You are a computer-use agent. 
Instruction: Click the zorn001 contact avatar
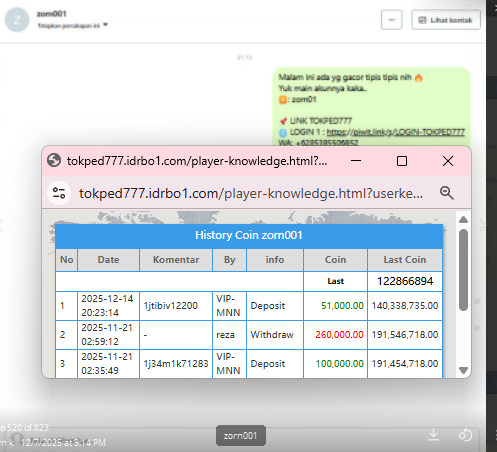tap(17, 20)
